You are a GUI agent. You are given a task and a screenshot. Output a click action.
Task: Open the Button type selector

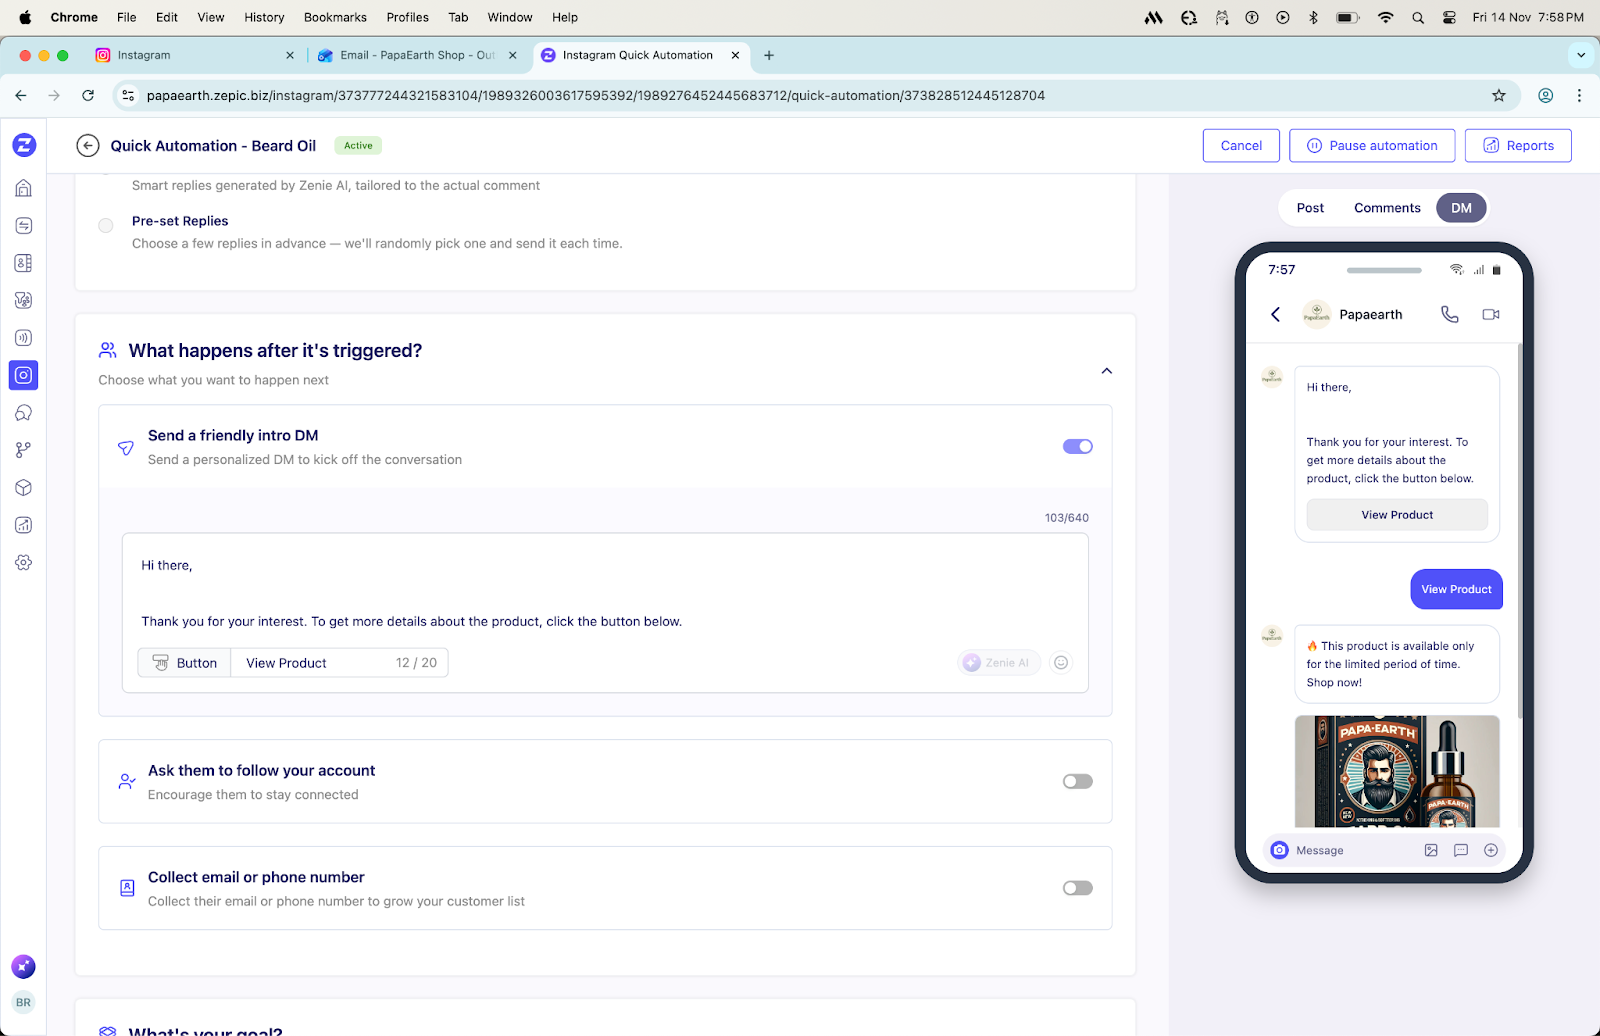185,663
